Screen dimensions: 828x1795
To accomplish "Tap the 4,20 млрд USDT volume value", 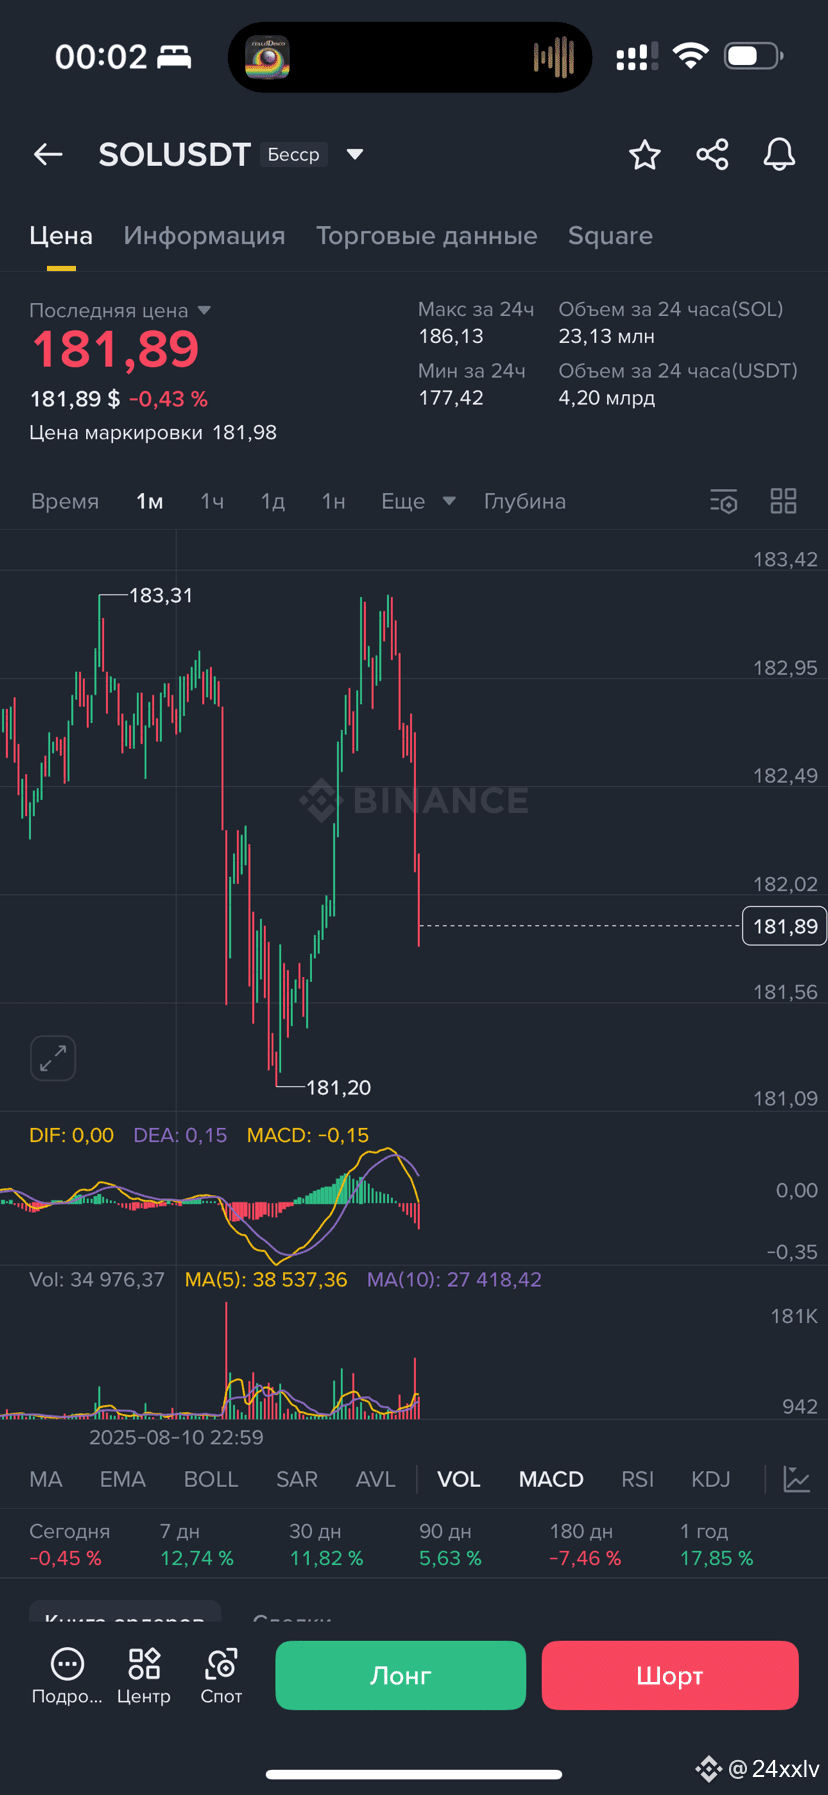I will [607, 398].
